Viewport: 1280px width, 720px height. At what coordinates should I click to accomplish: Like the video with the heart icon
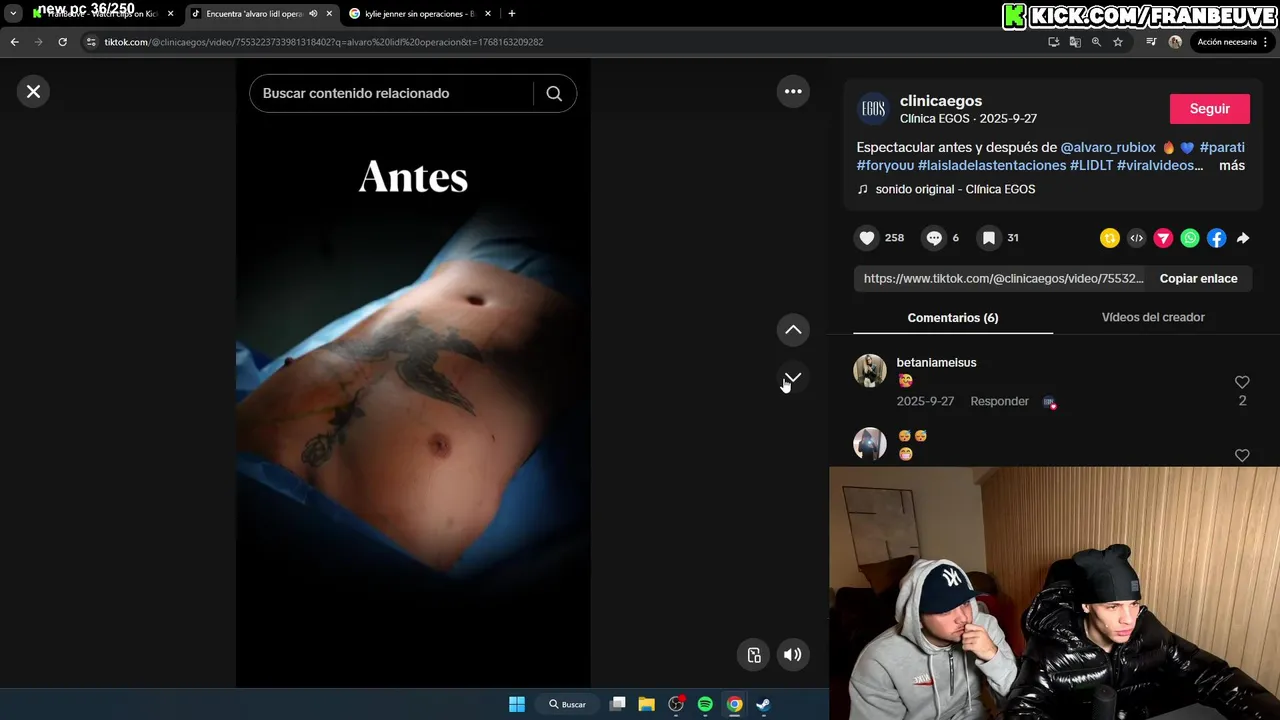coord(867,238)
